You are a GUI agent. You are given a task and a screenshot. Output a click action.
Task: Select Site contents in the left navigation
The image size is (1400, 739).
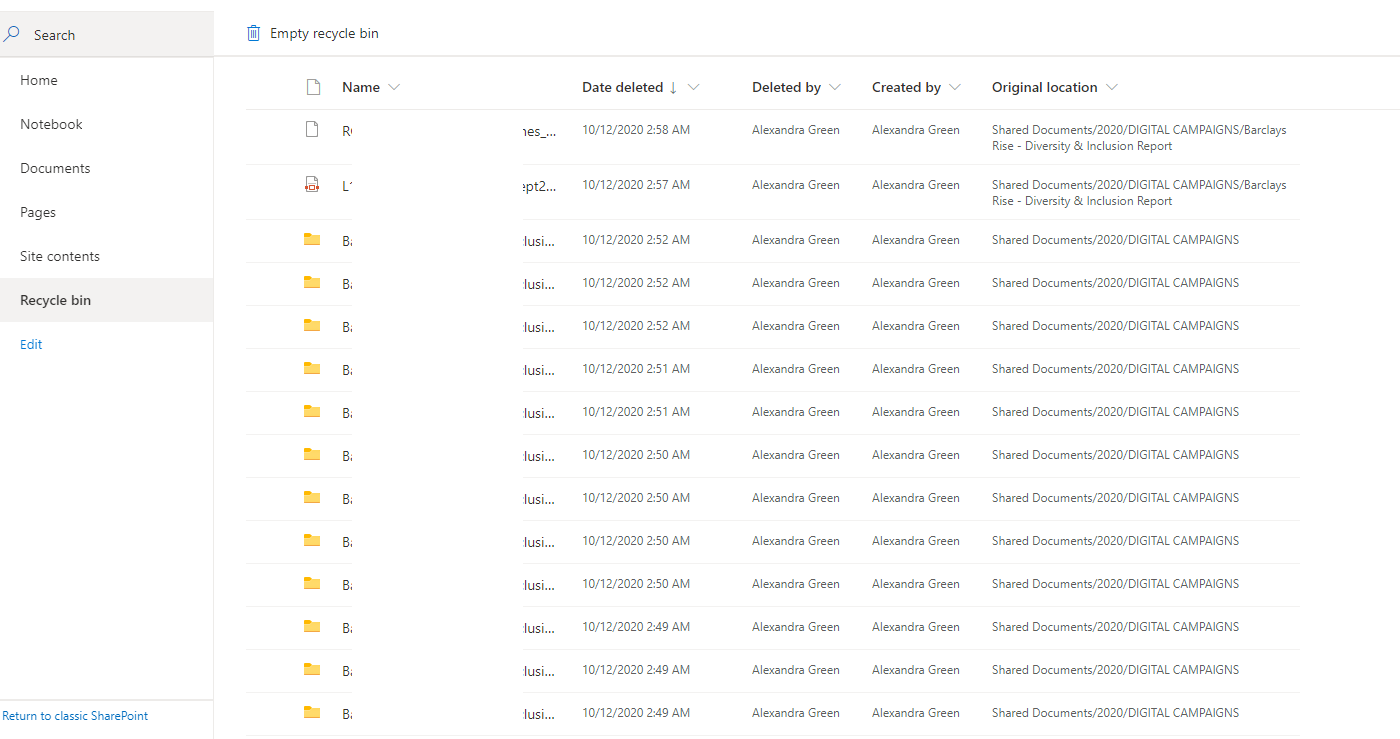[x=60, y=256]
